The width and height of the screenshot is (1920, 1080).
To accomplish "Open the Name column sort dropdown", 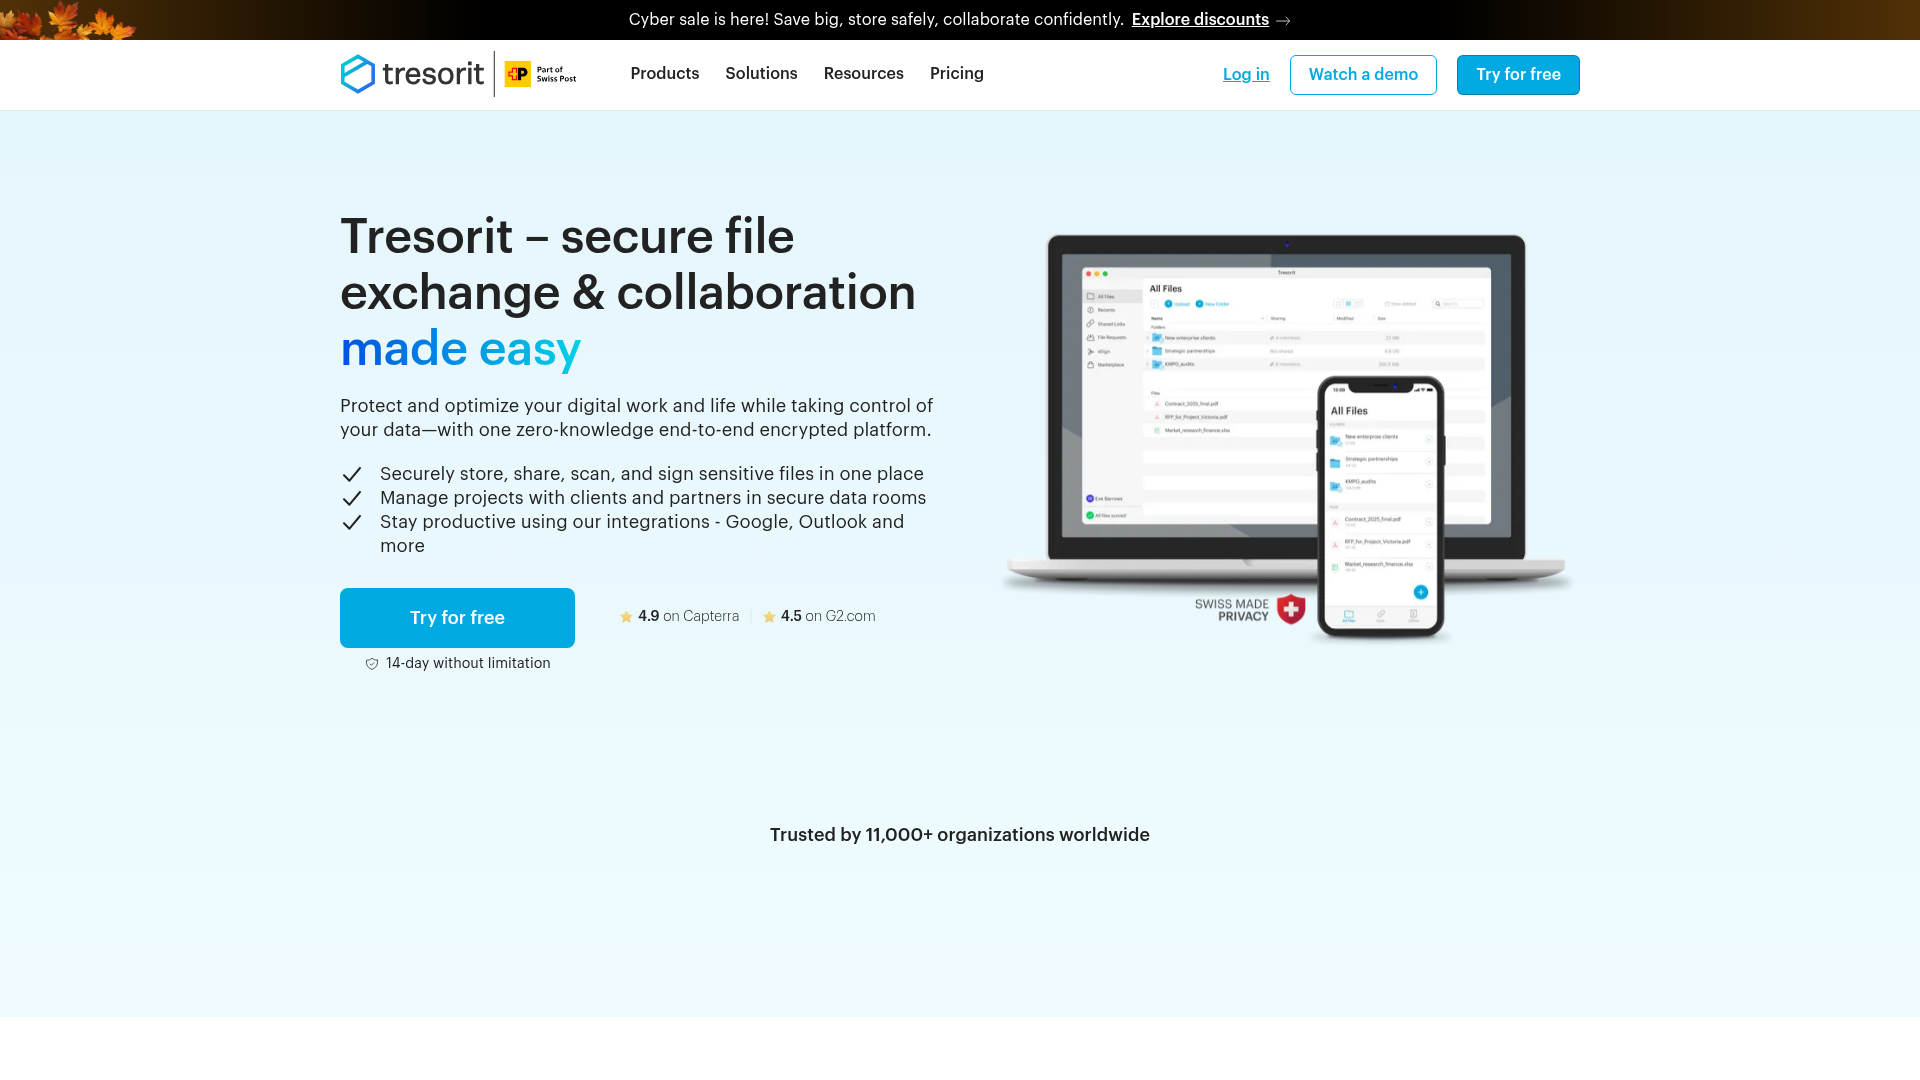I will (1263, 318).
